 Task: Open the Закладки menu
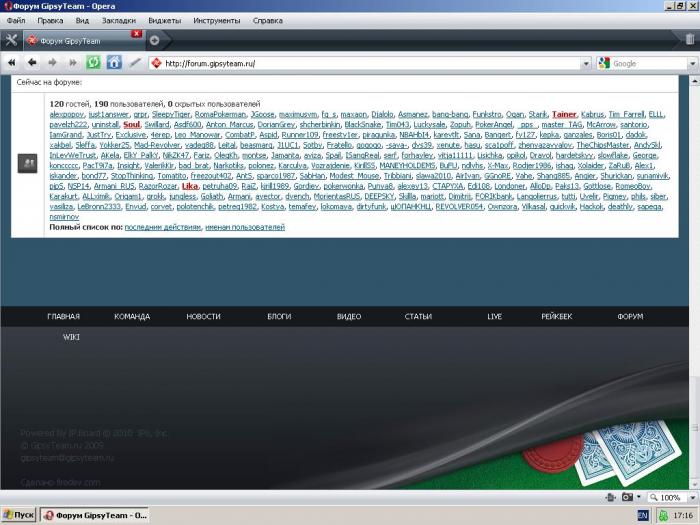[x=119, y=21]
